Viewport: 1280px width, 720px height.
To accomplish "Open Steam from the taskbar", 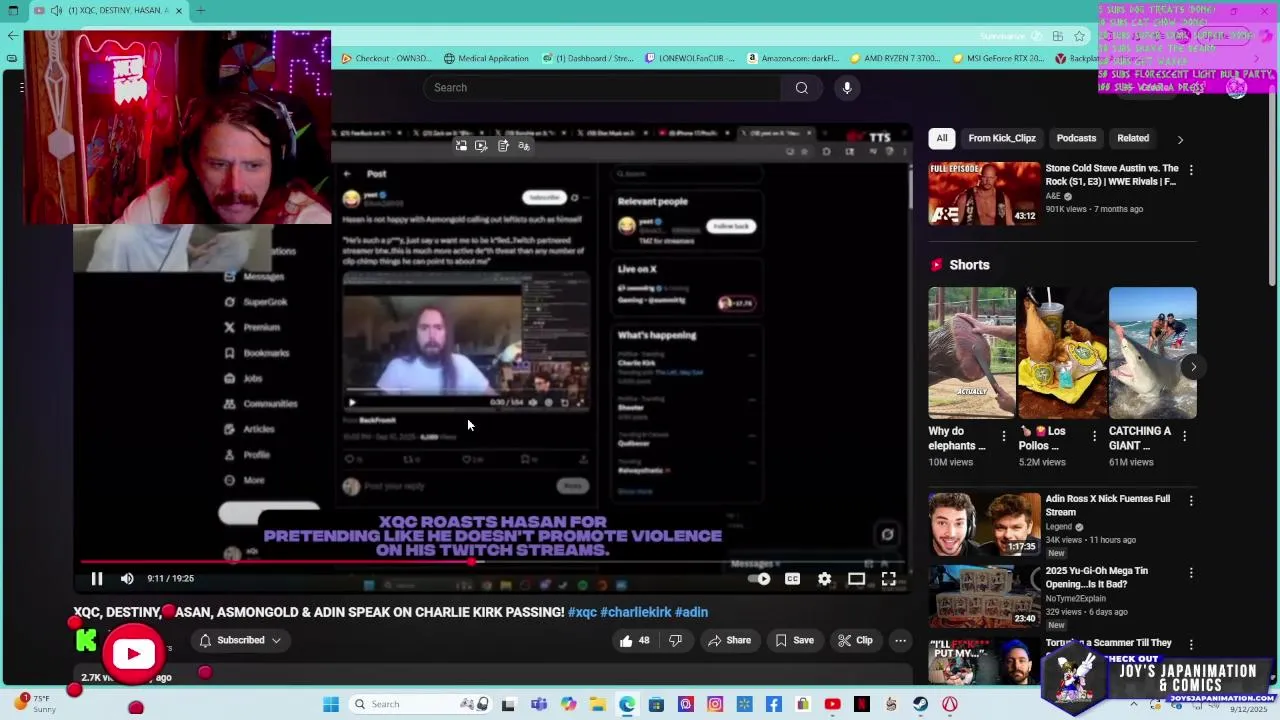I will click(920, 704).
